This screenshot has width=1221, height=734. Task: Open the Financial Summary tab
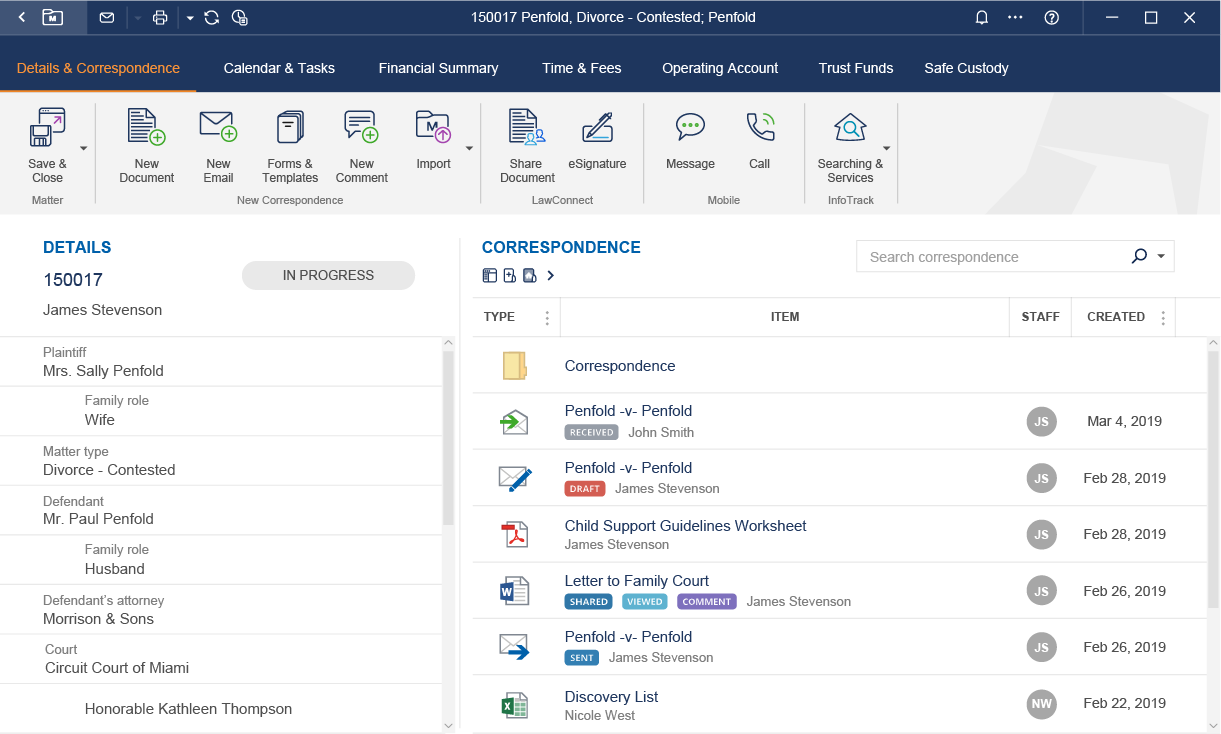438,68
